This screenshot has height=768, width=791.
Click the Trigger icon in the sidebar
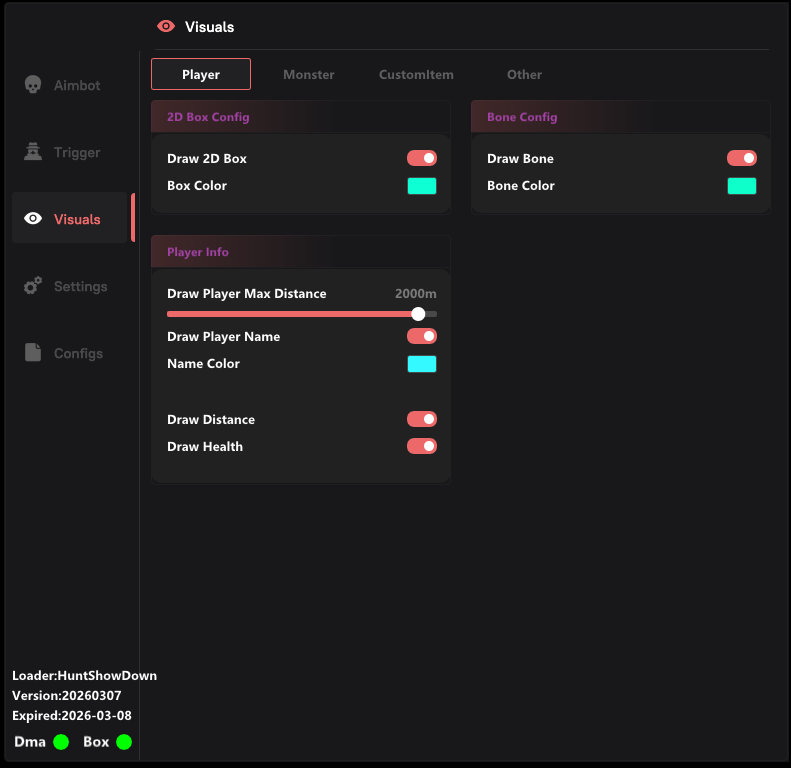pos(33,152)
